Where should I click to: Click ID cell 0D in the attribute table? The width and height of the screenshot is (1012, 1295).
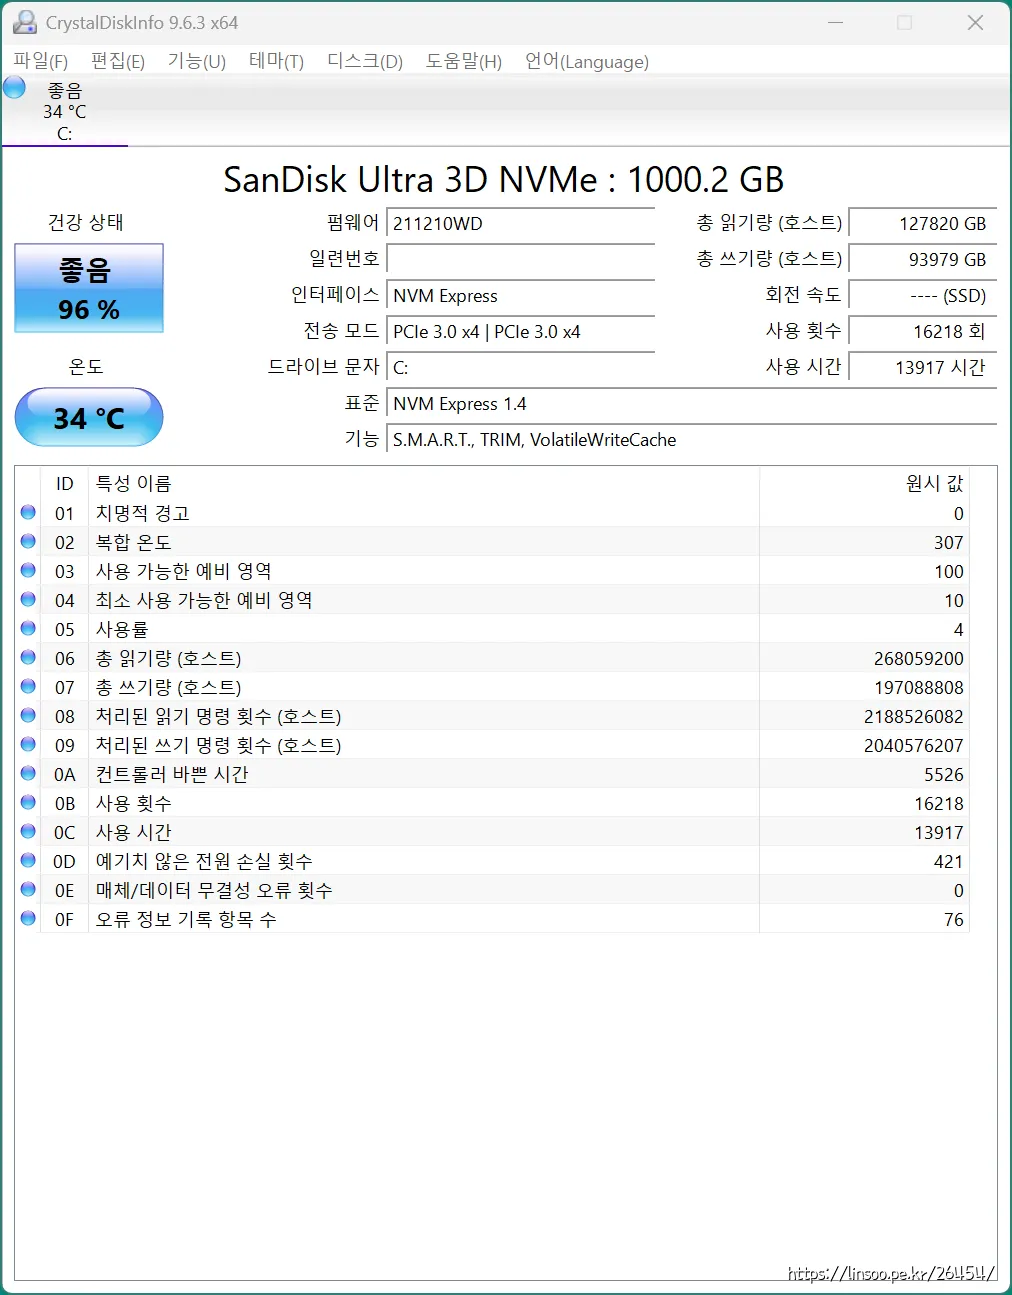point(64,862)
